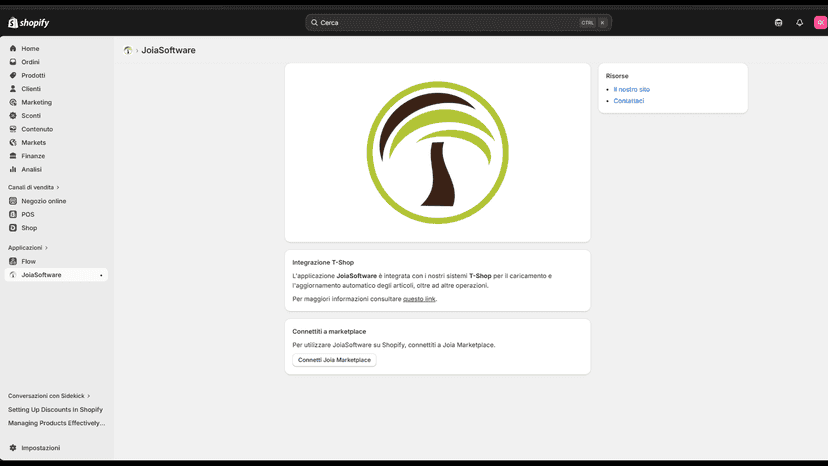Screen dimensions: 828x466
Task: Click the large JoiaSoftware tree logo
Action: (x=438, y=153)
